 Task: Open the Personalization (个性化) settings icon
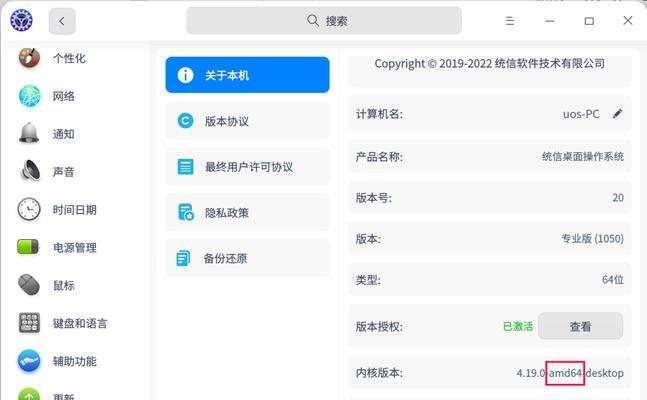point(29,58)
